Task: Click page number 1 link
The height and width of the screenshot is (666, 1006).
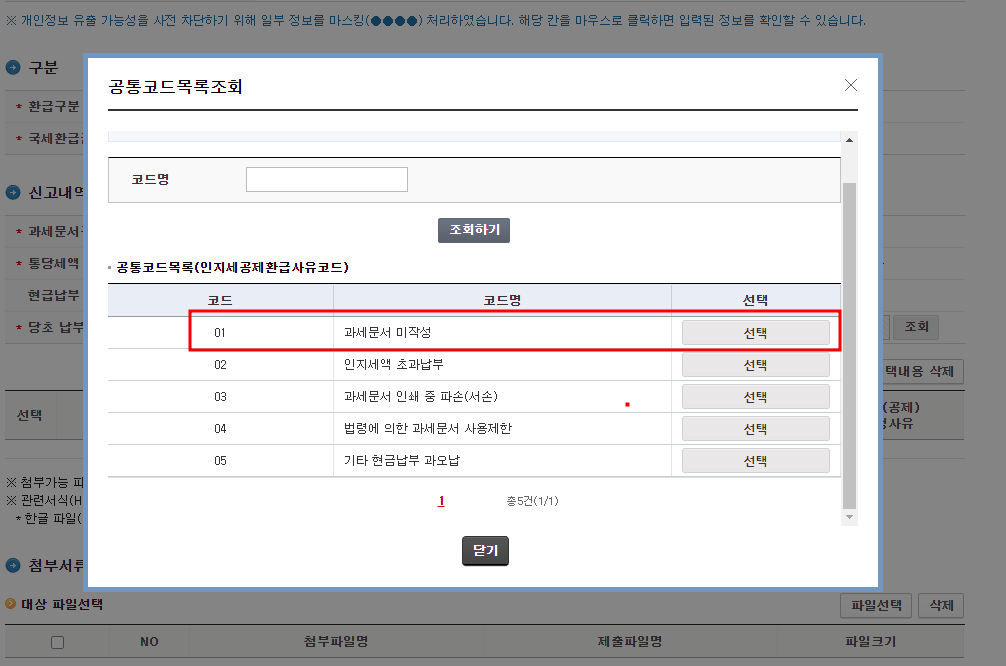Action: point(441,500)
